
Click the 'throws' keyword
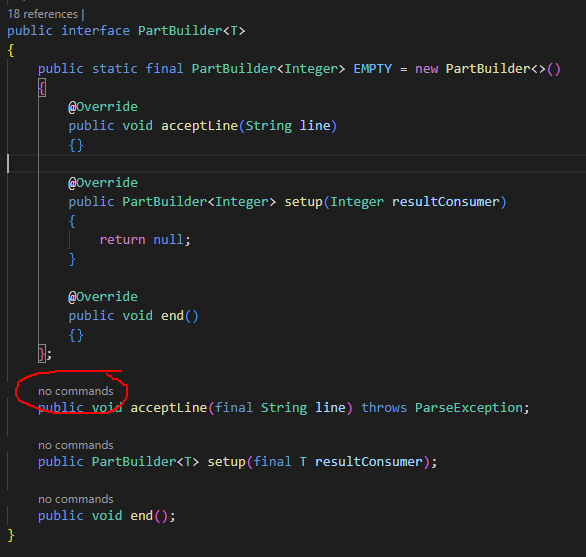pos(384,407)
